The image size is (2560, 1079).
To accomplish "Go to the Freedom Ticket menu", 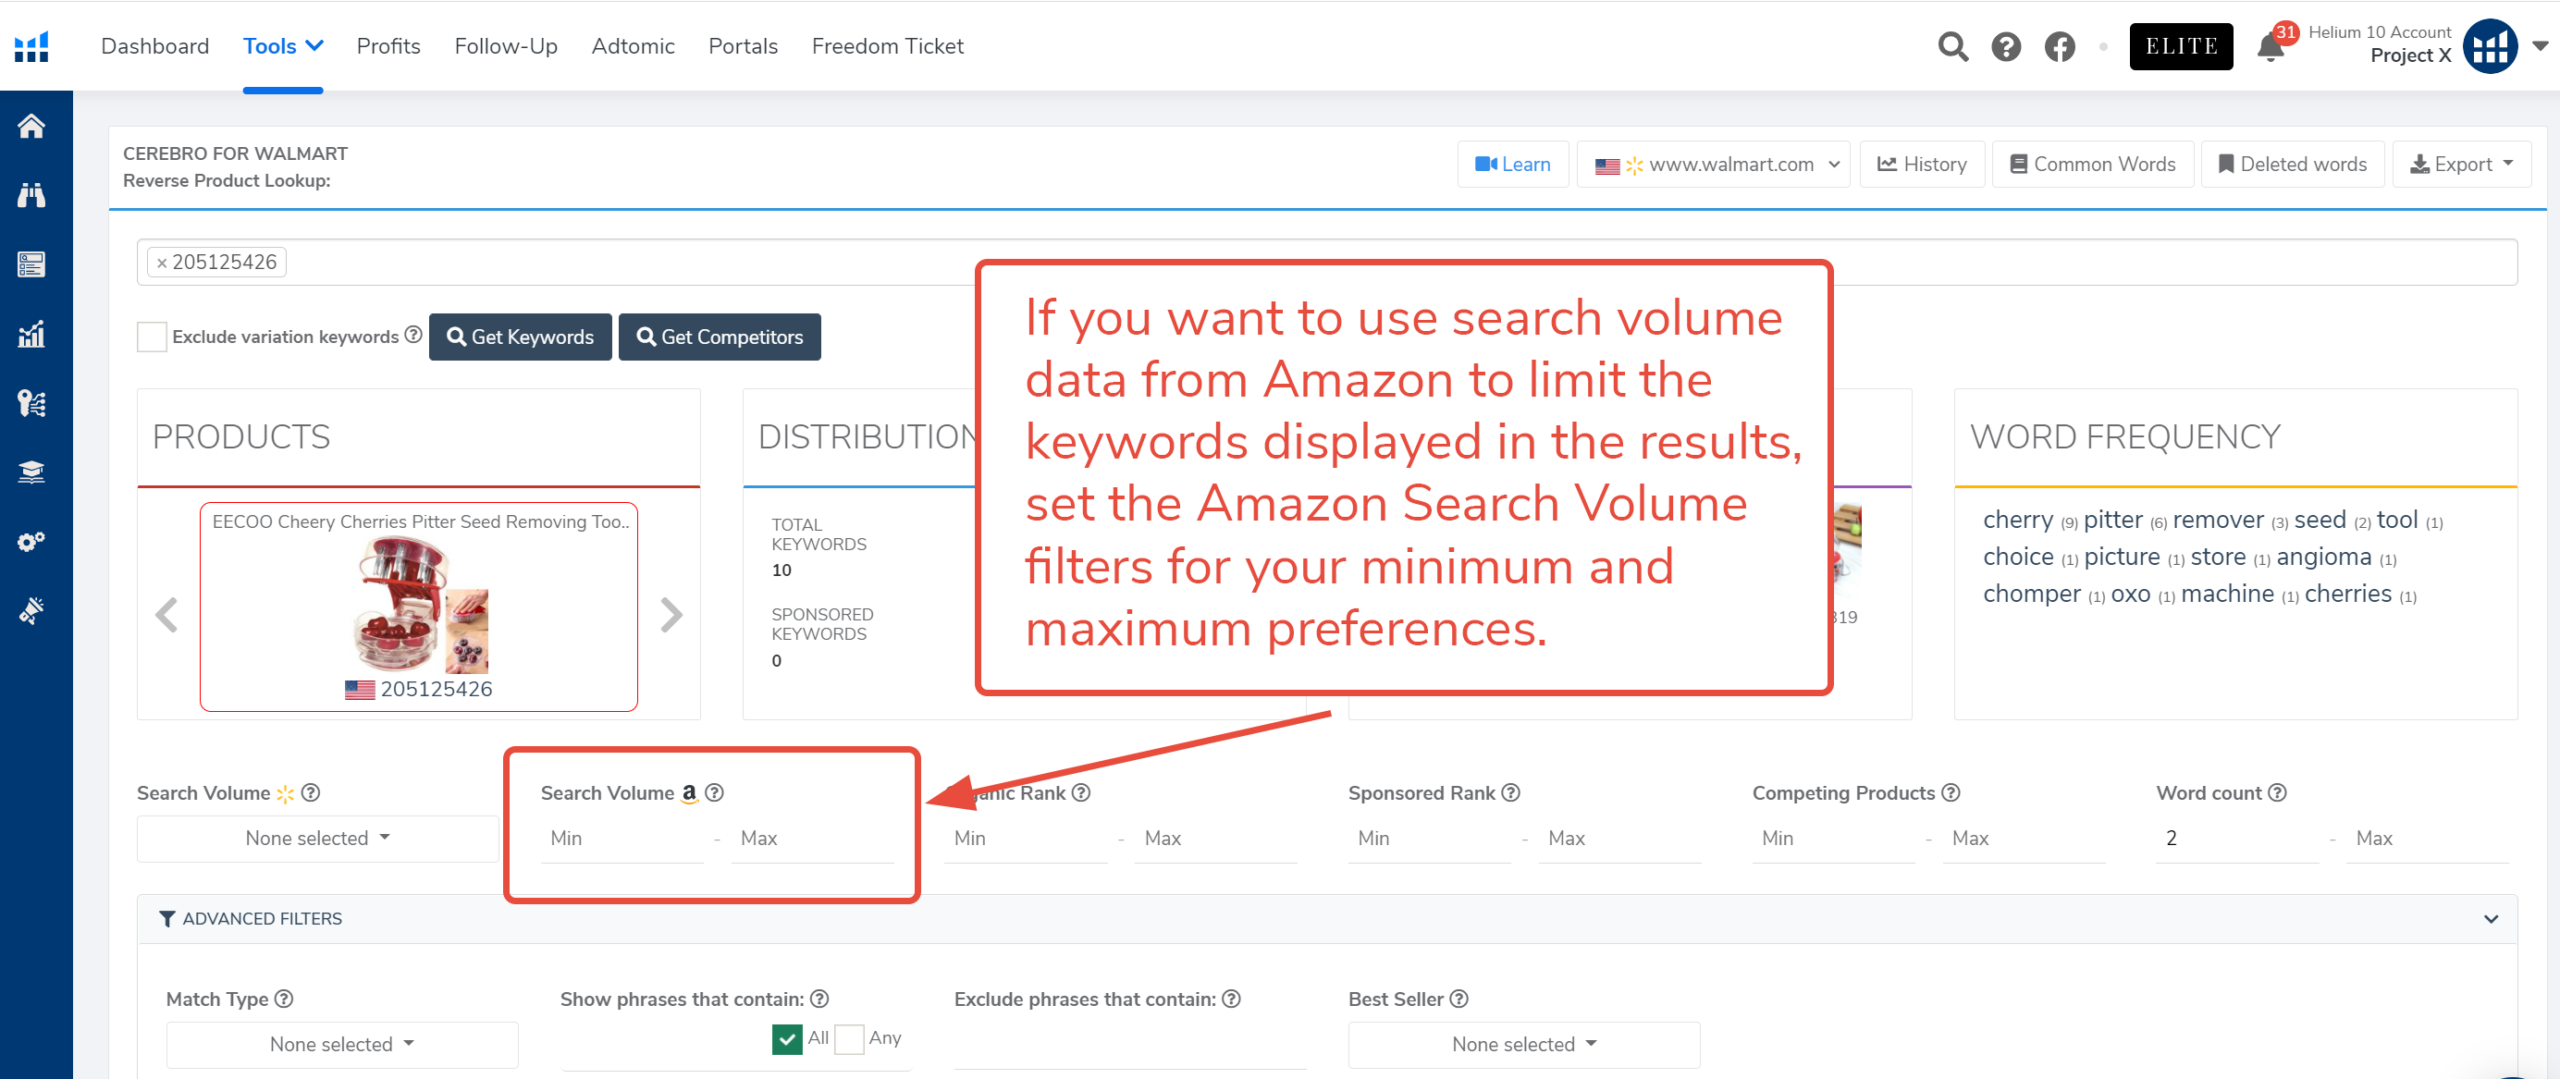I will (887, 46).
